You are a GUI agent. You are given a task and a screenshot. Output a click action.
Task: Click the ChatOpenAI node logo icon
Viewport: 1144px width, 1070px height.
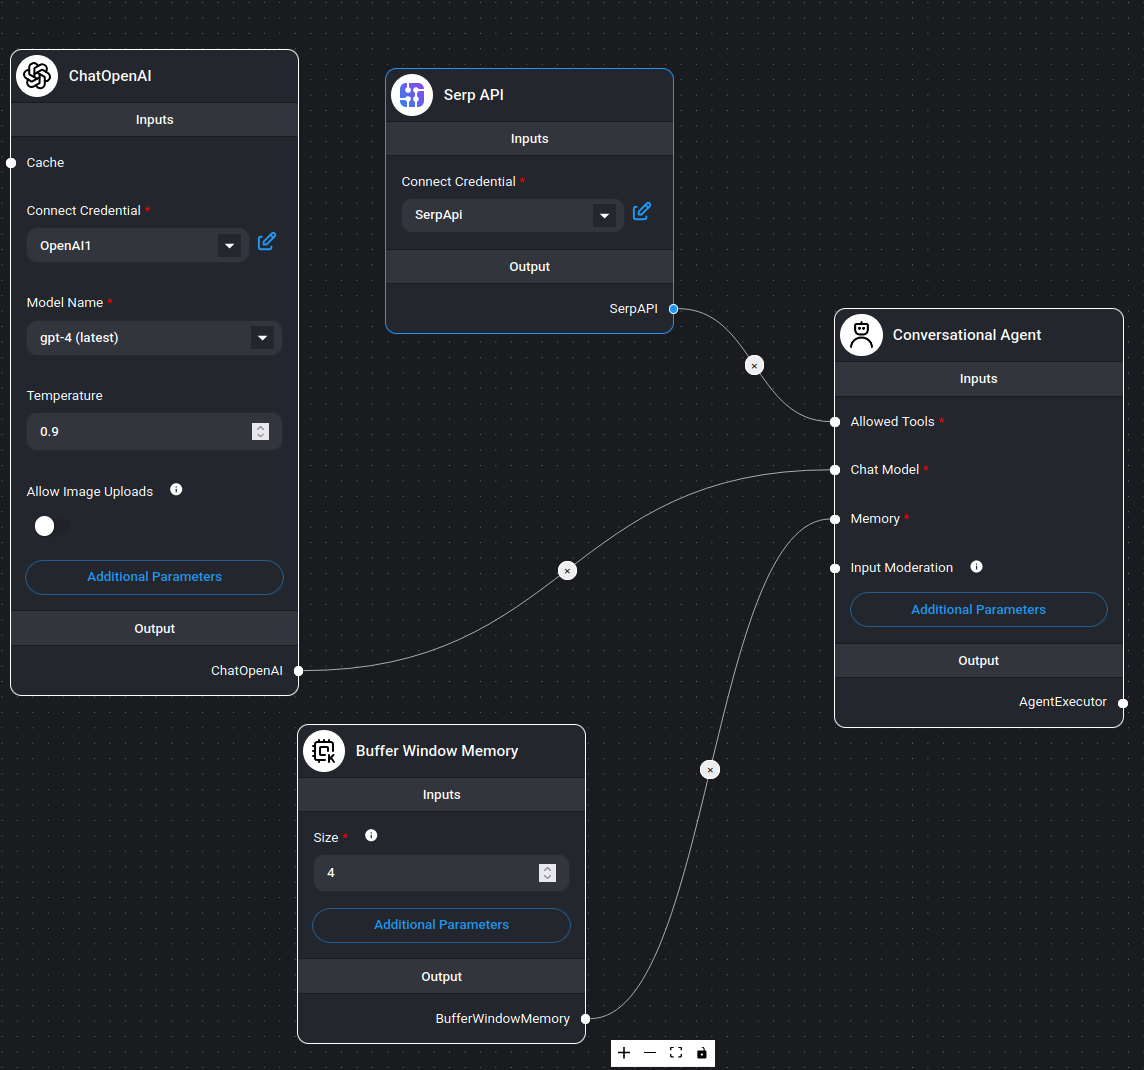37,76
